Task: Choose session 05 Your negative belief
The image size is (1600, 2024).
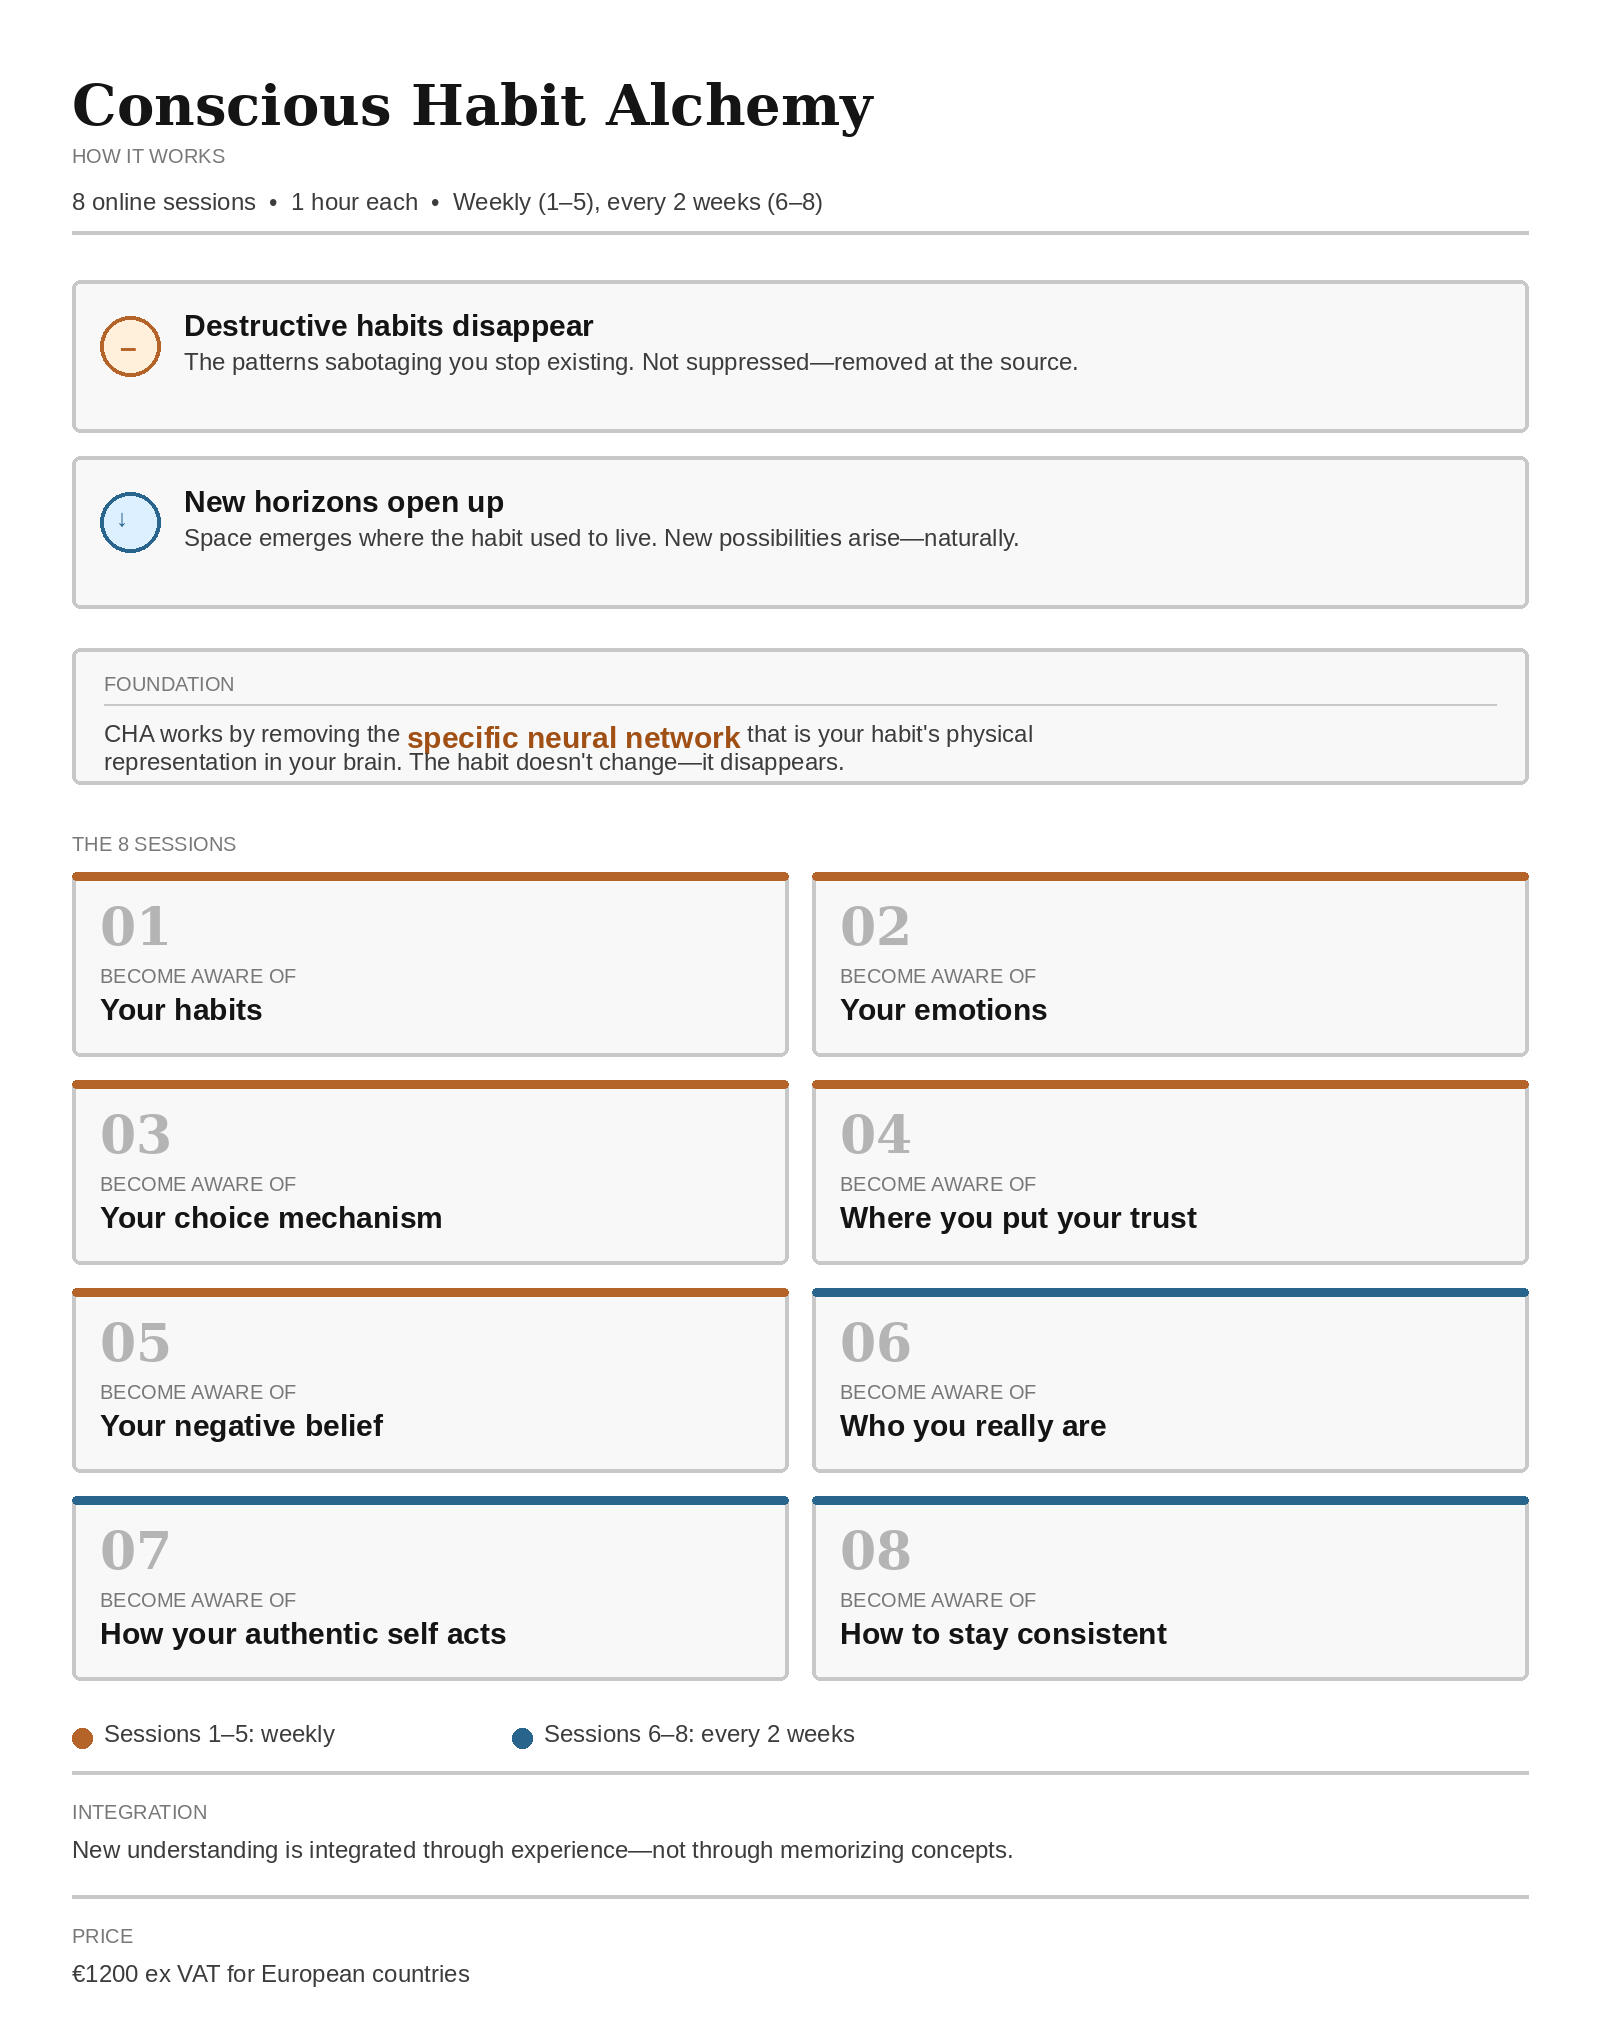Action: [430, 1381]
